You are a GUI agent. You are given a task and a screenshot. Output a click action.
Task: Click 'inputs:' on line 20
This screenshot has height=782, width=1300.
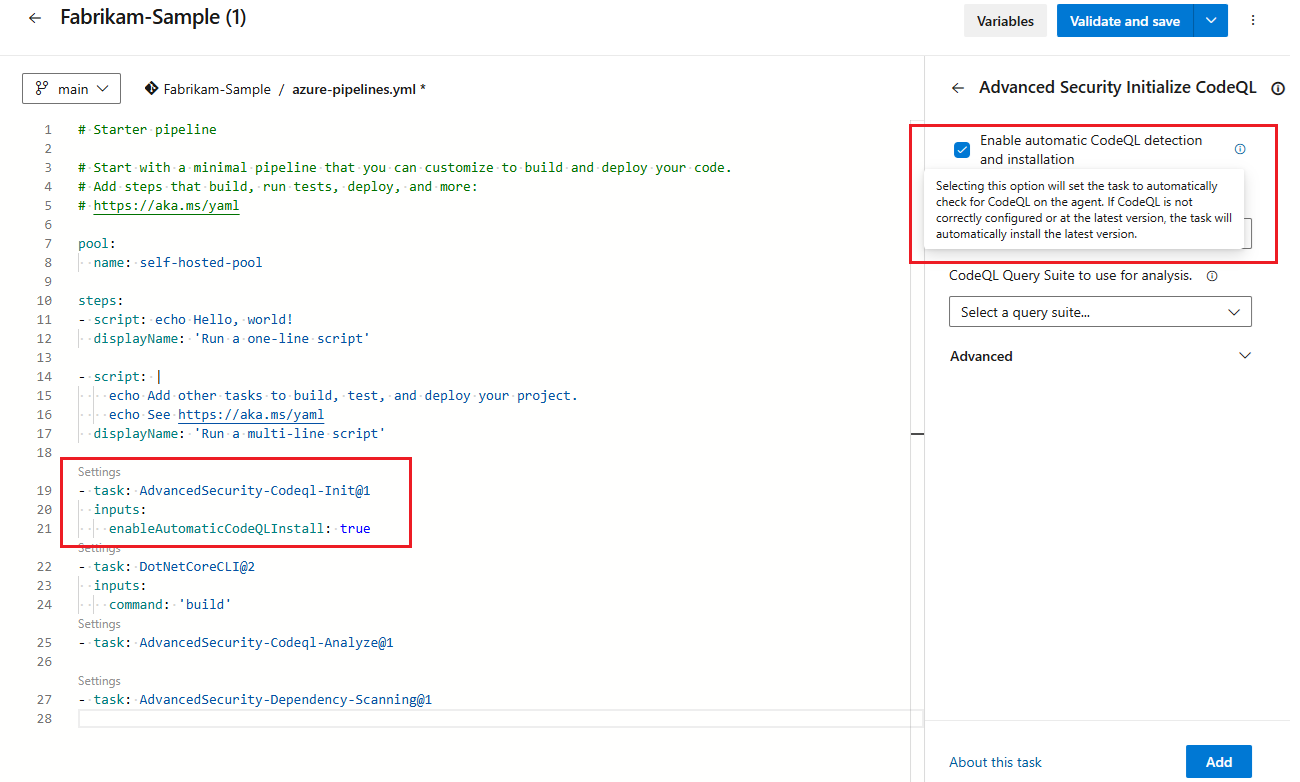tap(120, 509)
